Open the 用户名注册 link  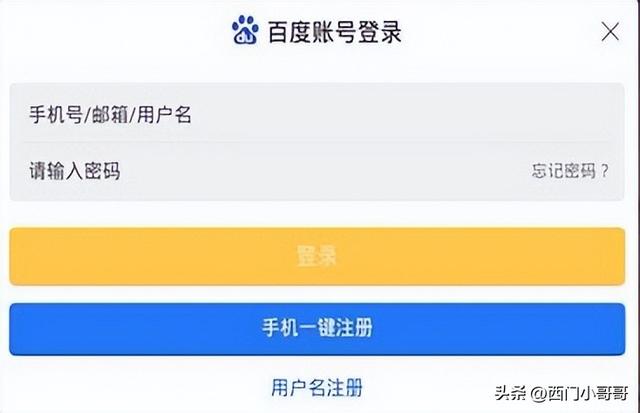pyautogui.click(x=316, y=386)
